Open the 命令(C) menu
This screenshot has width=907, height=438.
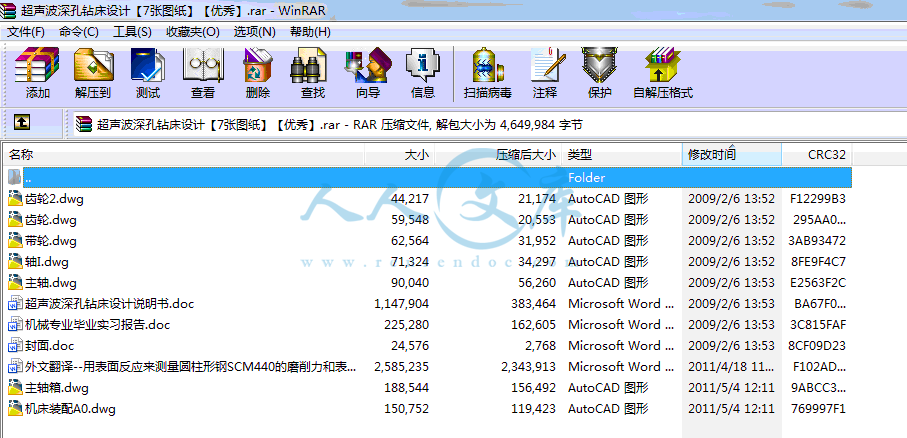pos(79,31)
